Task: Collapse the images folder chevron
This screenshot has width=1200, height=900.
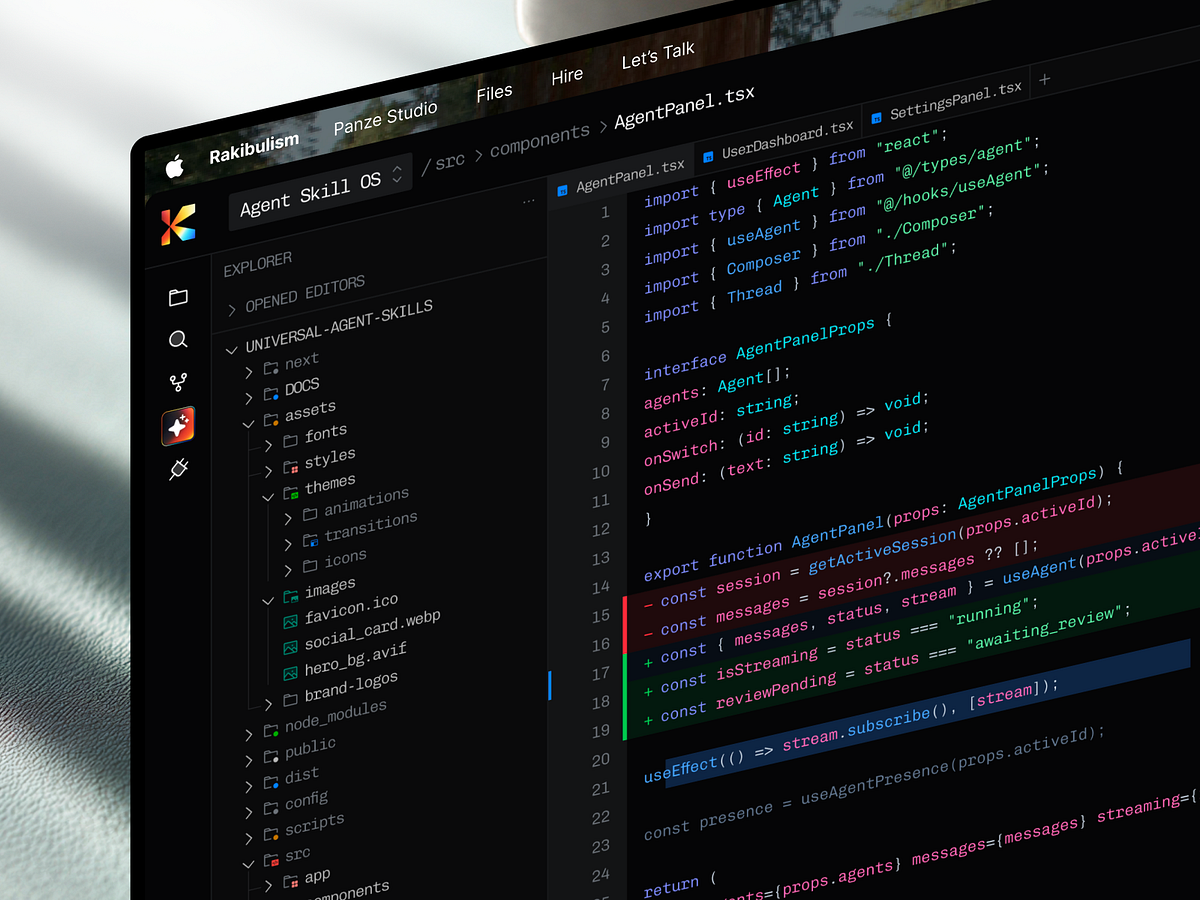Action: point(268,600)
